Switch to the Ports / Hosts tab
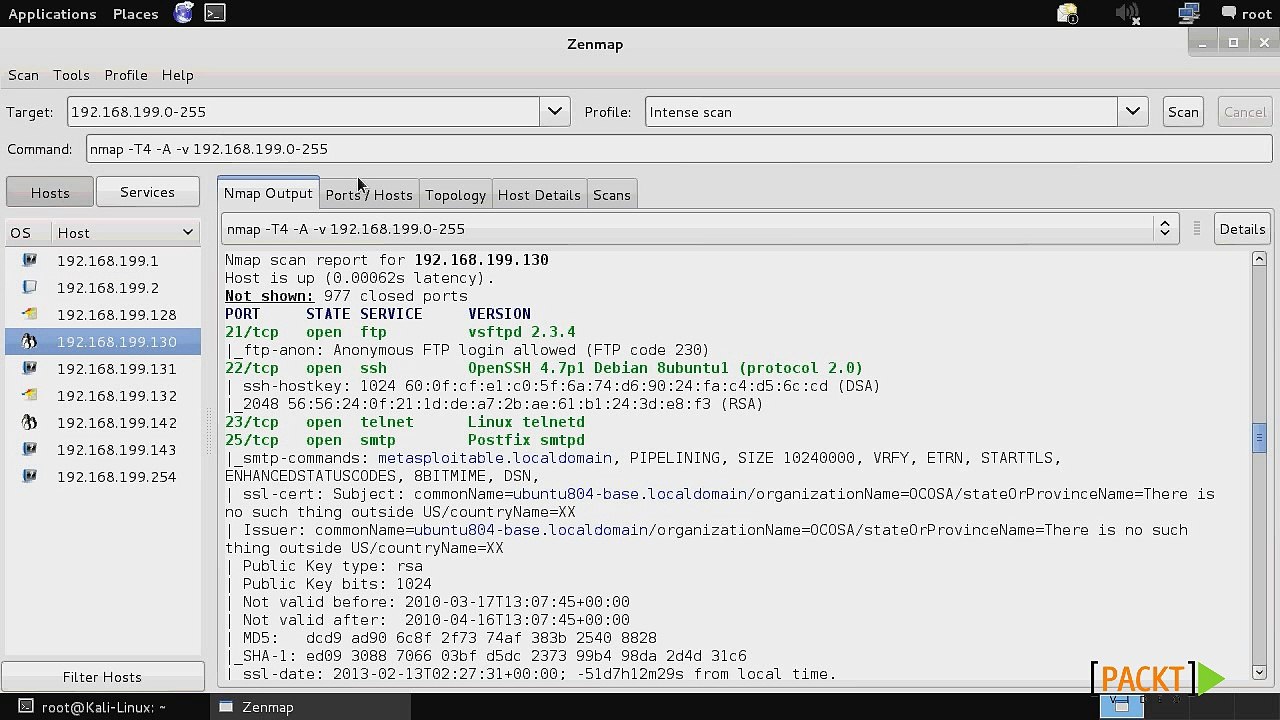This screenshot has width=1280, height=720. (x=369, y=195)
